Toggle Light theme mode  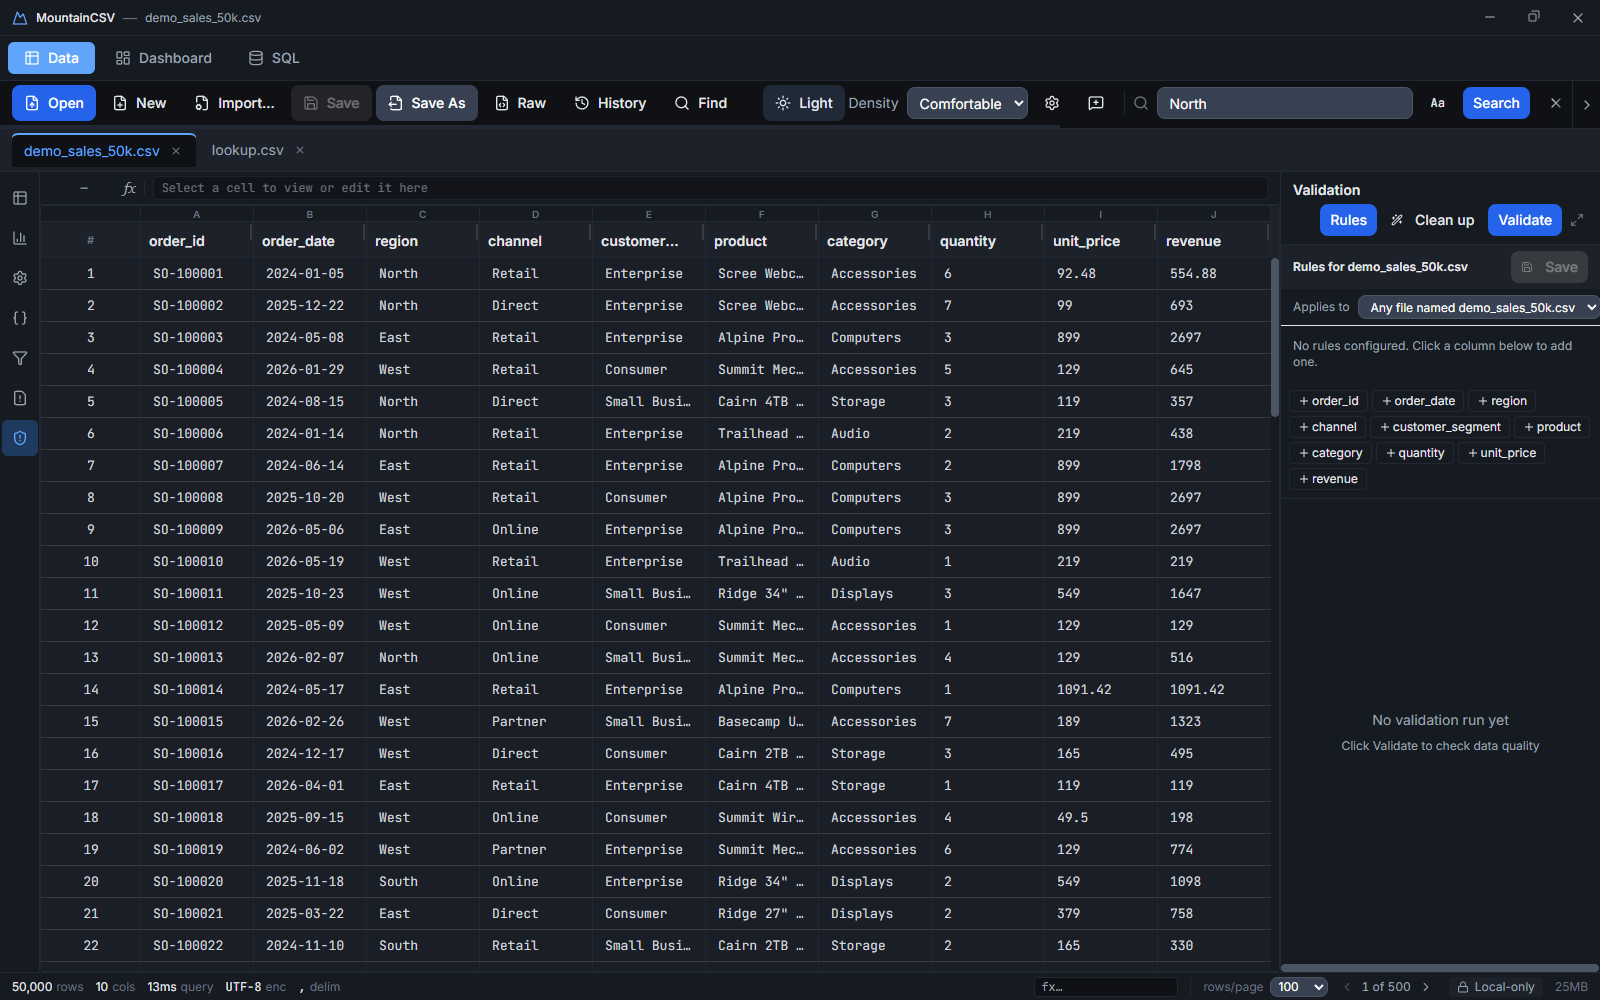803,103
